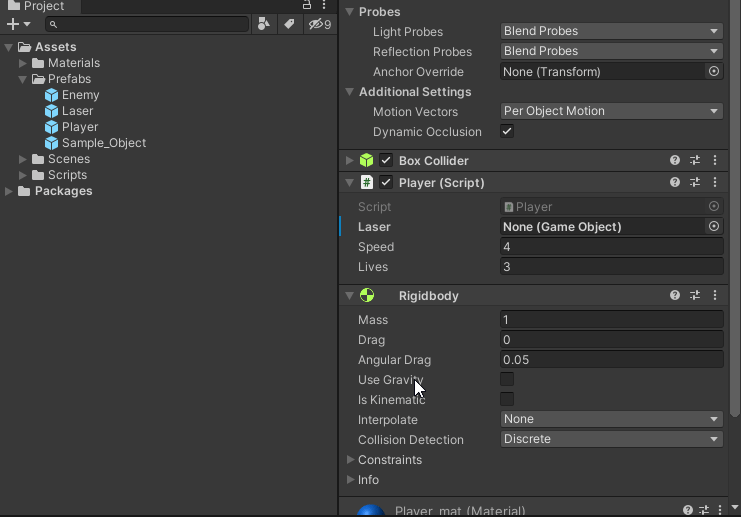Expand the Constraints foldout
This screenshot has height=517, width=741.
[350, 459]
